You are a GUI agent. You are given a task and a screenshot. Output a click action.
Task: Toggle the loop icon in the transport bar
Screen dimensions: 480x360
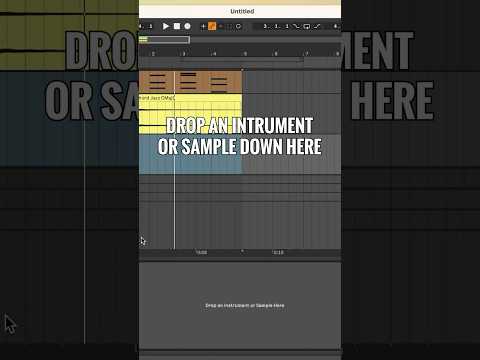238,26
